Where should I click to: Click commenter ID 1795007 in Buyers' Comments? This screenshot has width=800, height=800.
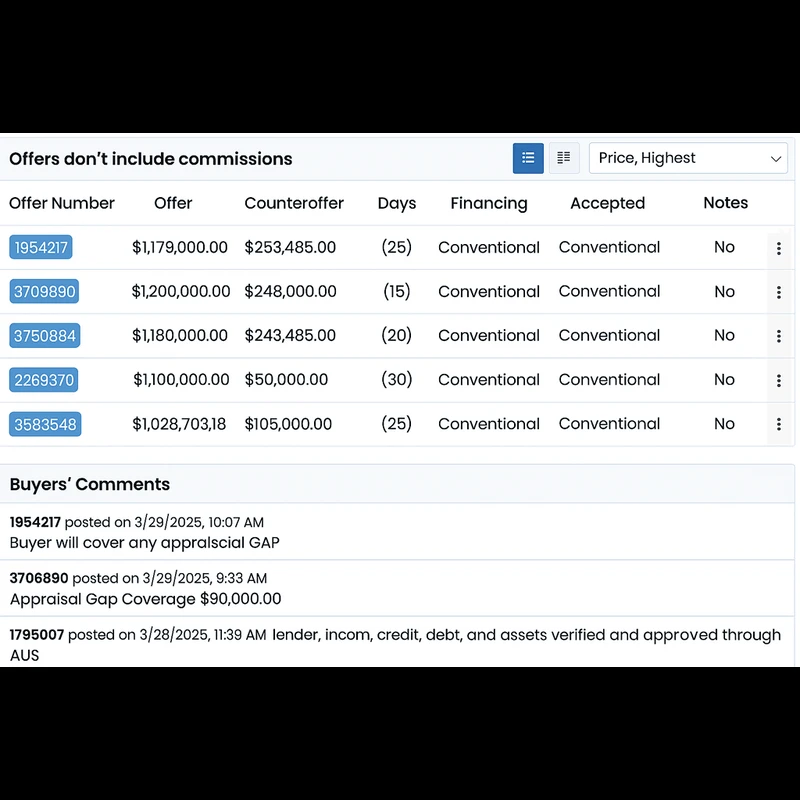[x=36, y=635]
